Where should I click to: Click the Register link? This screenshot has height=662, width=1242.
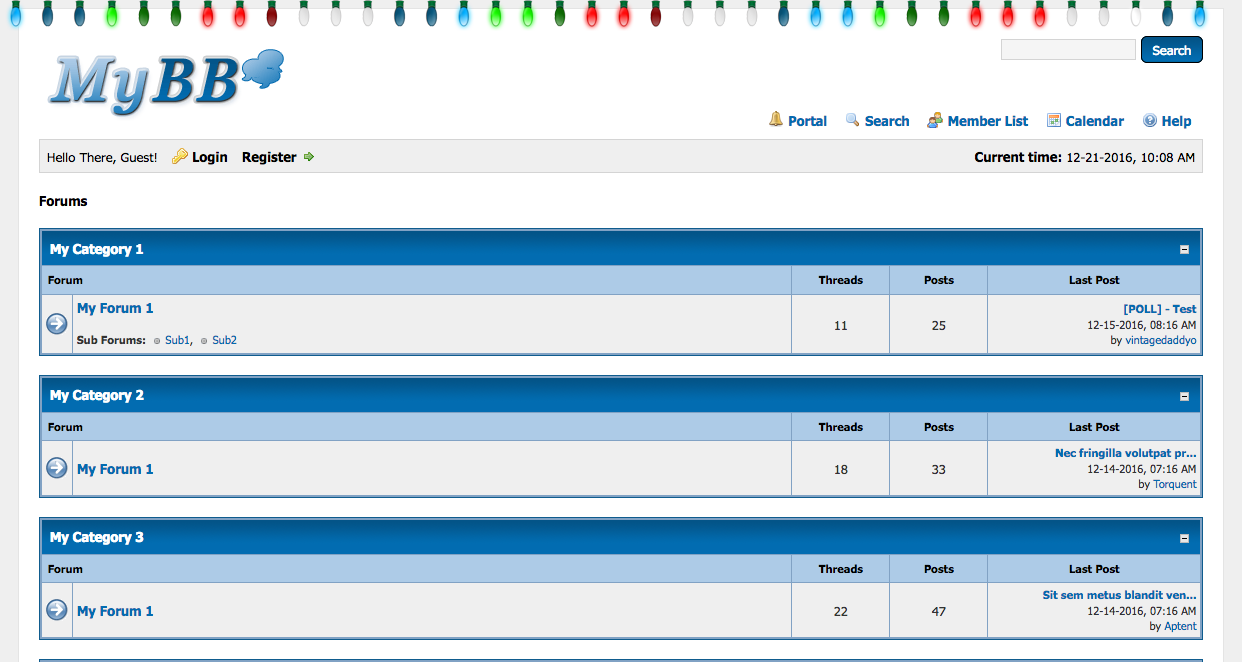coord(269,157)
